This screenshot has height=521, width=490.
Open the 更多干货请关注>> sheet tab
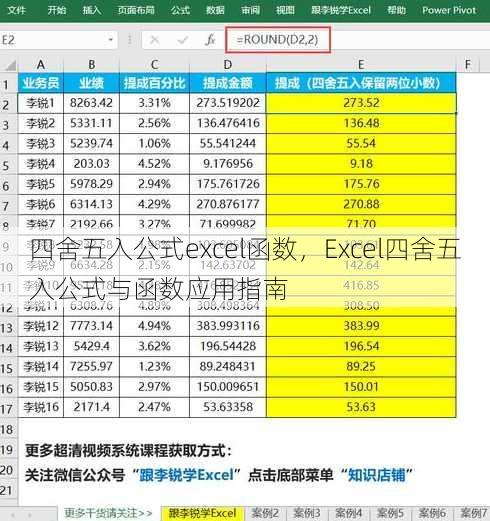pyautogui.click(x=108, y=513)
